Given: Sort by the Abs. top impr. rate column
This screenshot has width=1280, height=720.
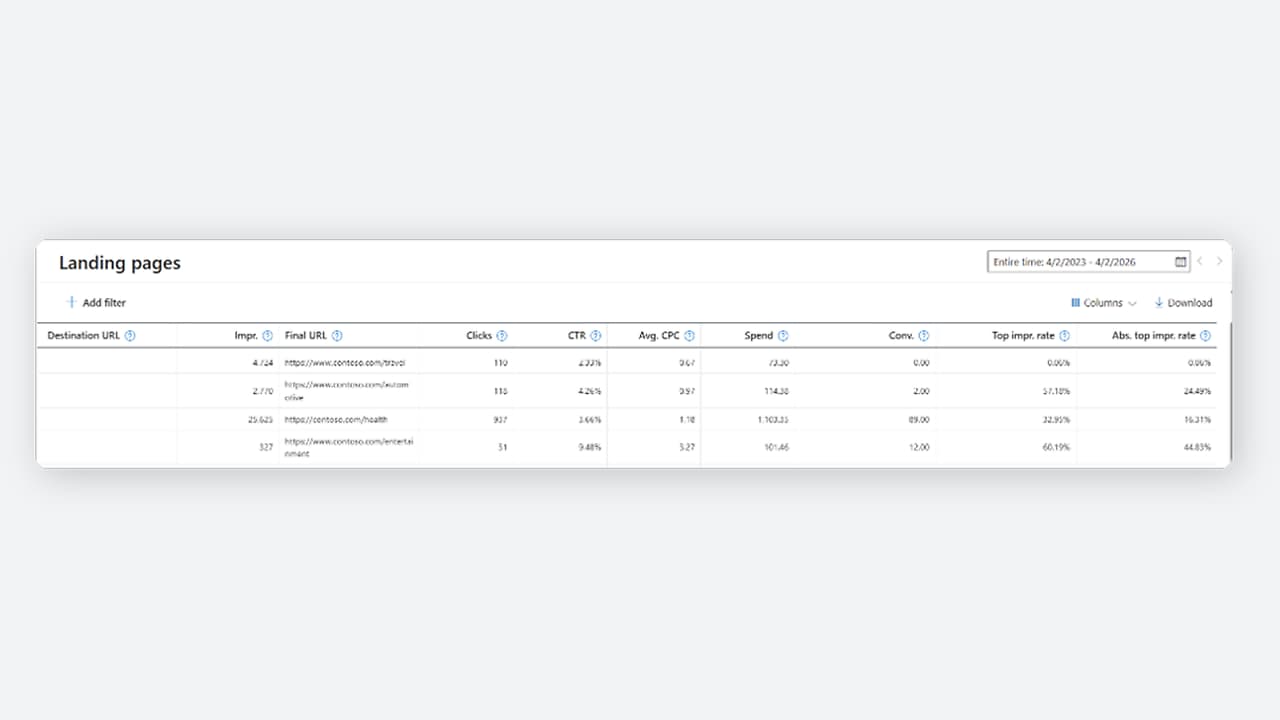Looking at the screenshot, I should coord(1154,336).
